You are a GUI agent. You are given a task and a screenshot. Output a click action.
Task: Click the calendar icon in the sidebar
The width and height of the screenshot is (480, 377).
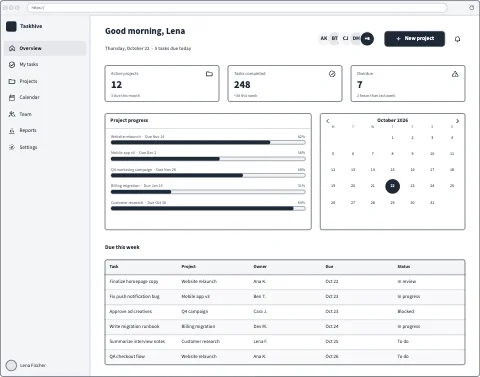click(12, 97)
